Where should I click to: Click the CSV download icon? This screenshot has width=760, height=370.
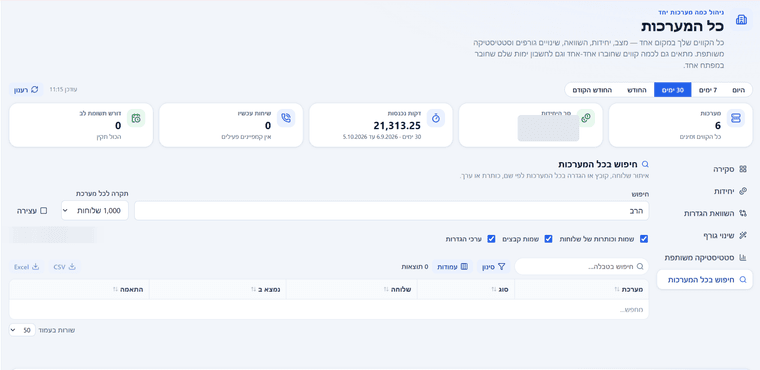pyautogui.click(x=72, y=266)
